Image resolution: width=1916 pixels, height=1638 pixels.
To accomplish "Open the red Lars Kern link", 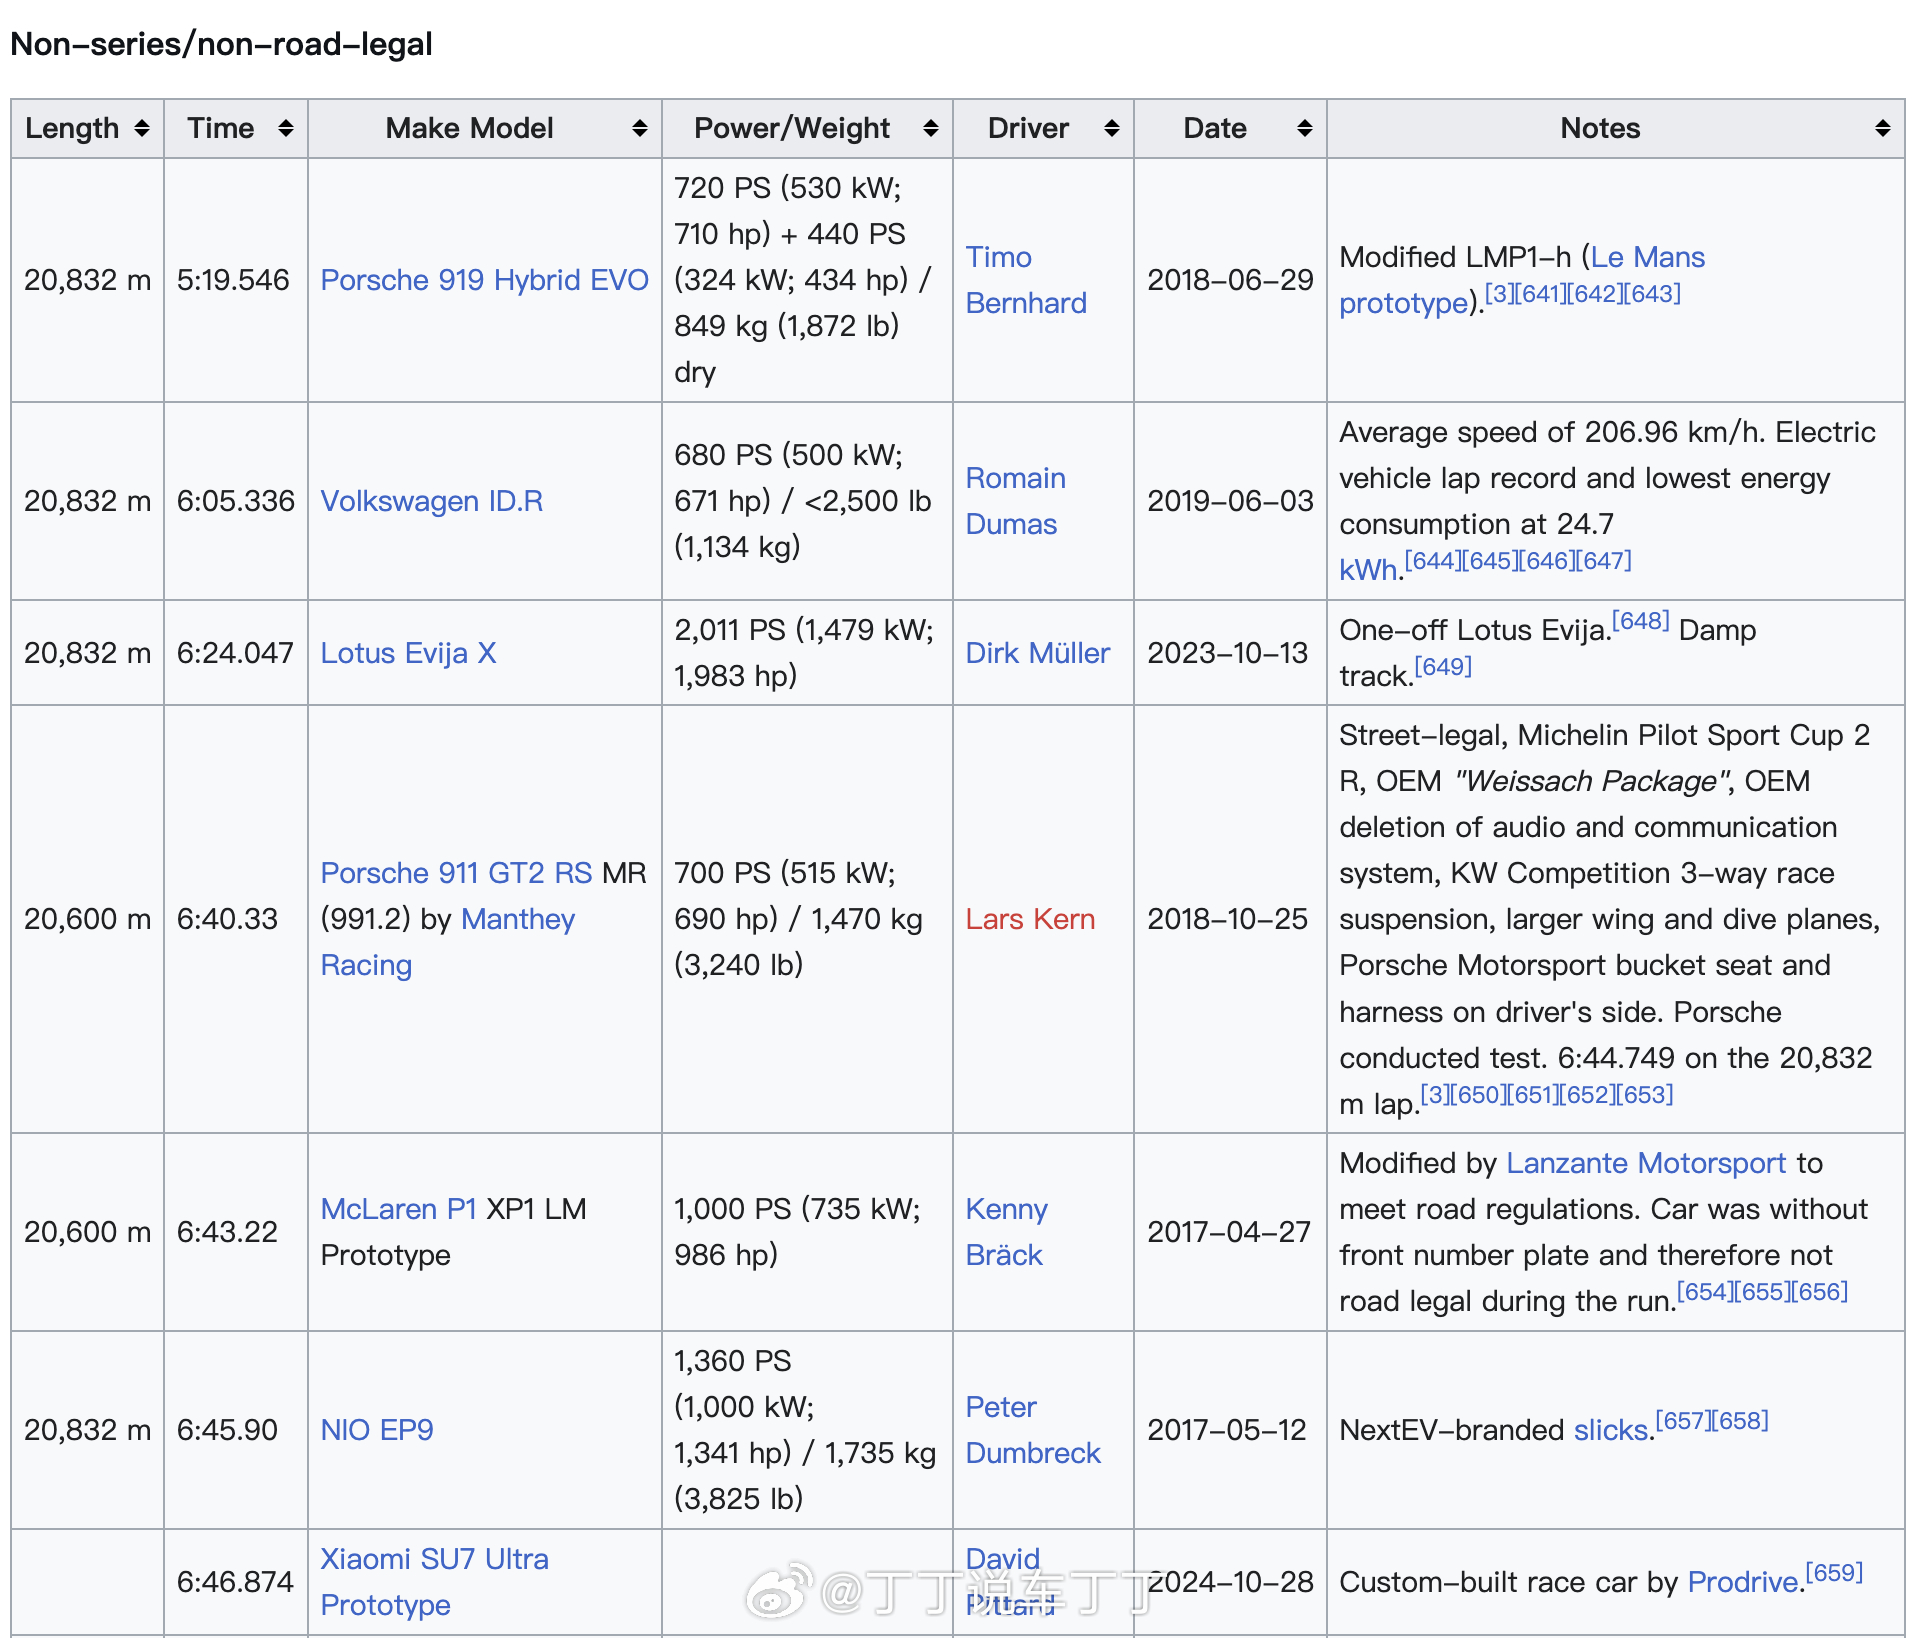I will 1030,919.
